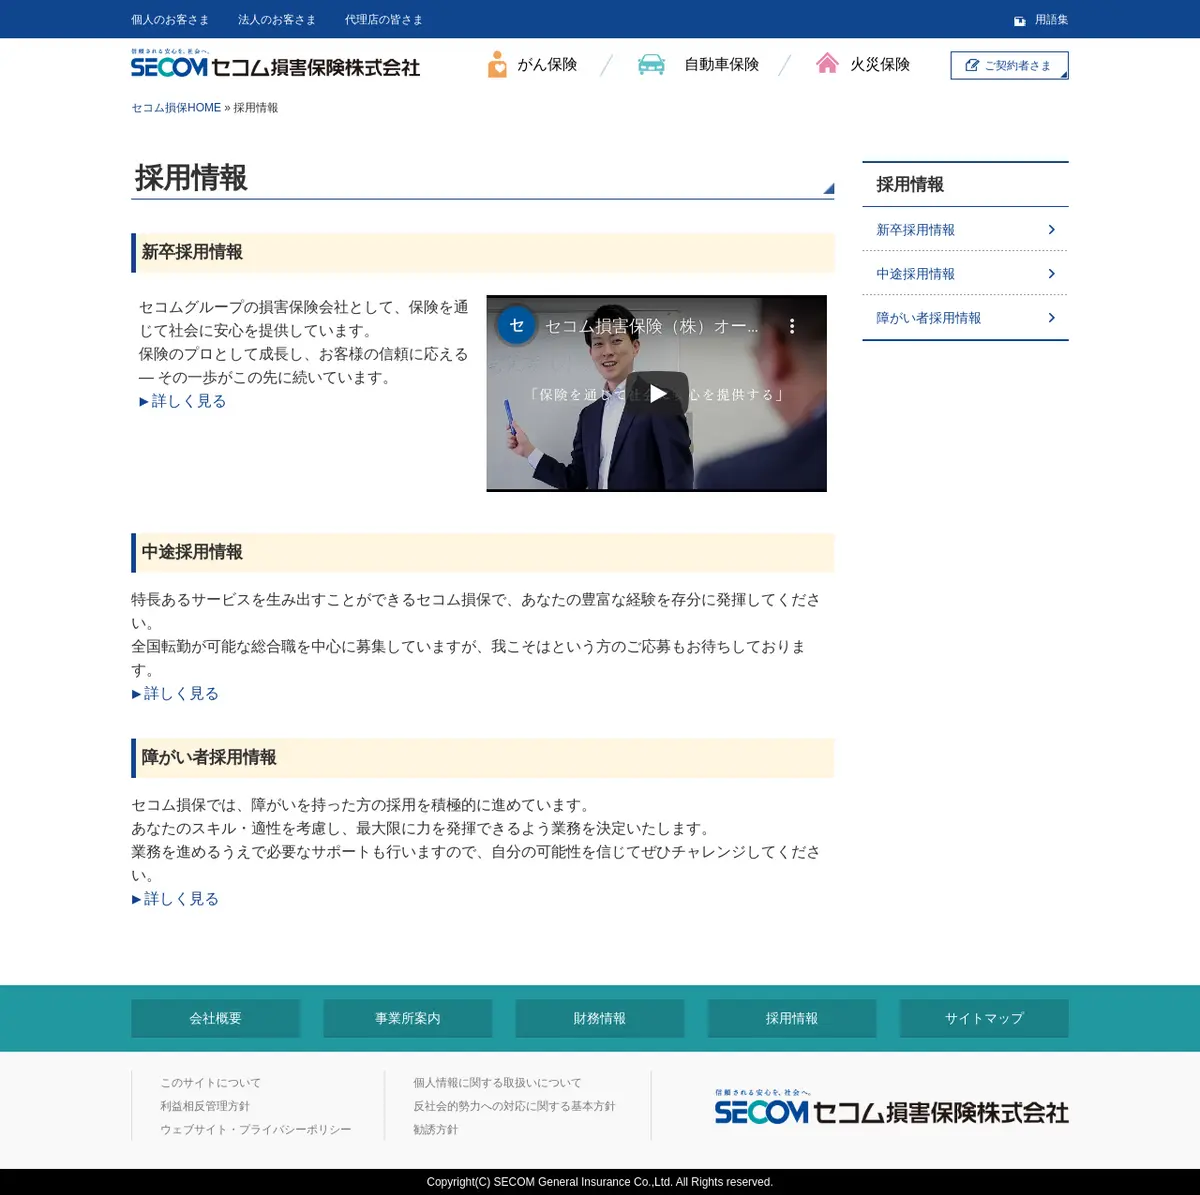Viewport: 1200px width, 1195px height.
Task: Click the ご契約者さま button
Action: point(1009,65)
